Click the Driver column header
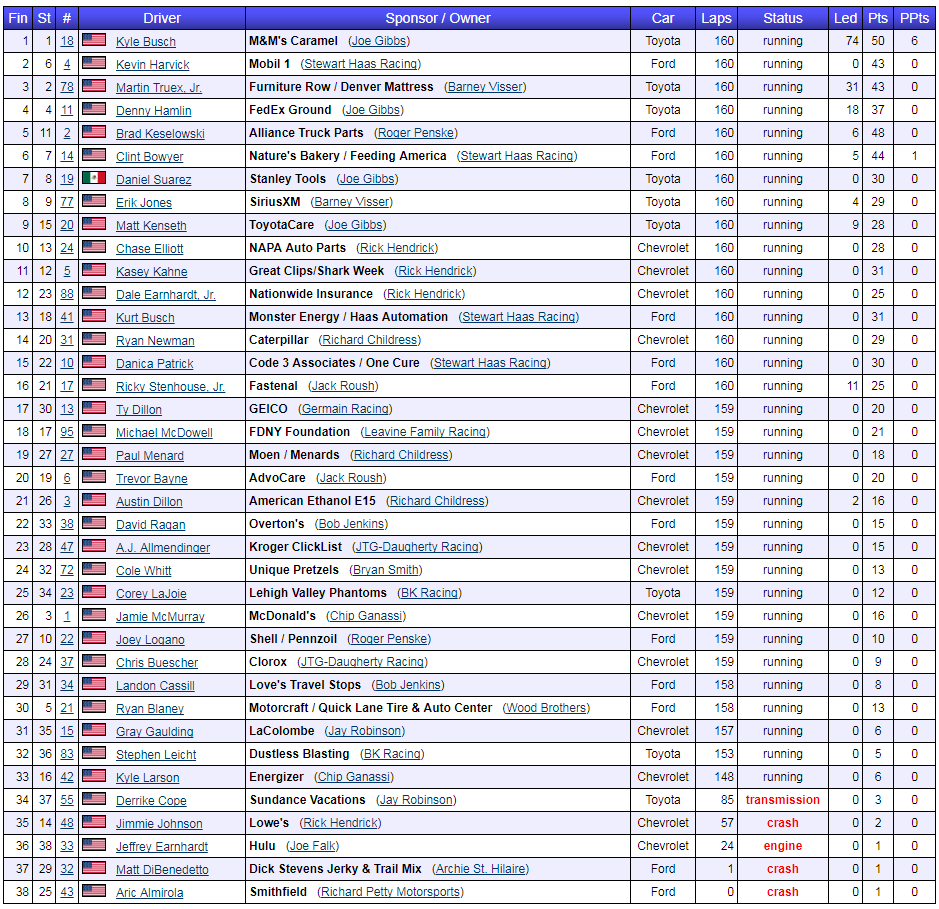Viewport: 939px width, 909px height. (162, 18)
